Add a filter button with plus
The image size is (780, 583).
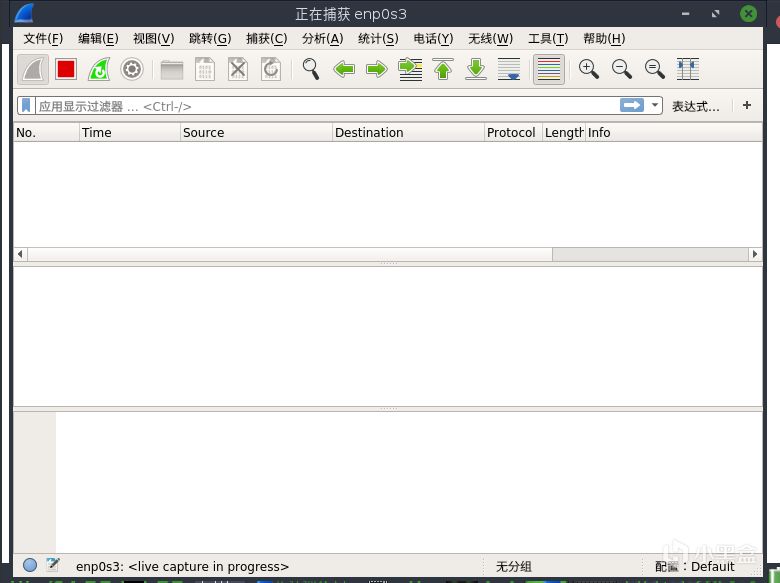pyautogui.click(x=747, y=105)
